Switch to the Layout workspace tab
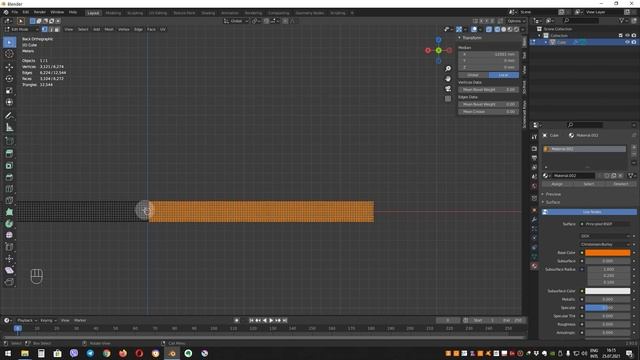Screen dimensions: 640x360 [93, 13]
